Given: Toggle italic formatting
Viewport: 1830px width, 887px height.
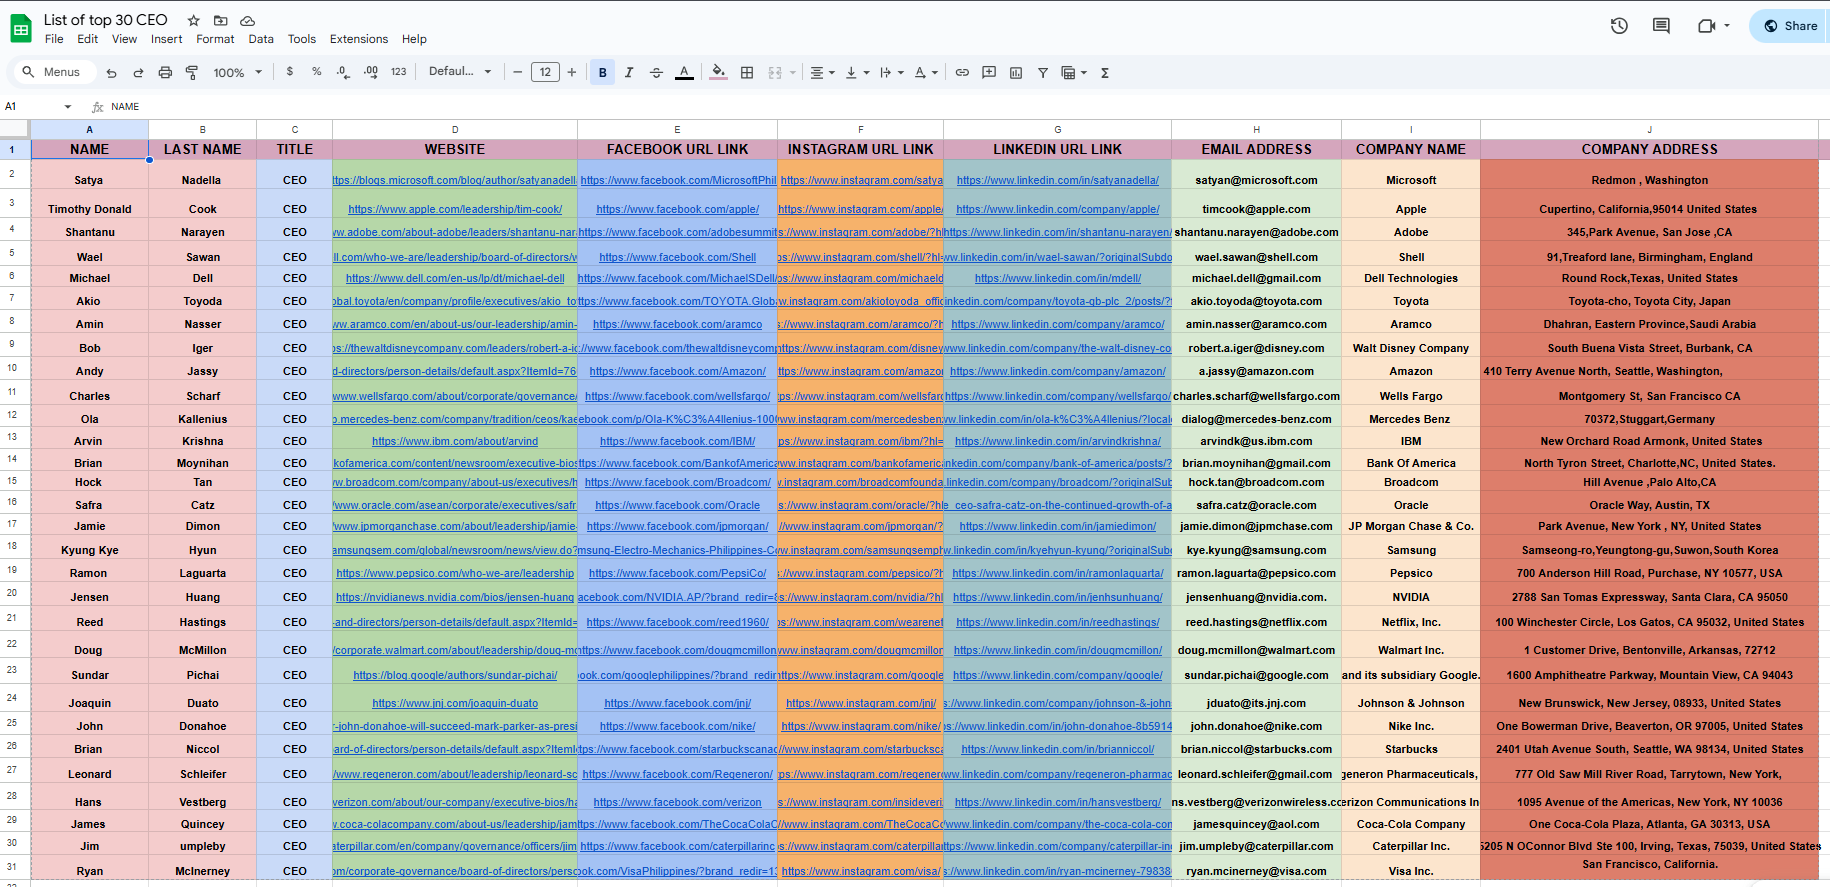Looking at the screenshot, I should pos(629,72).
